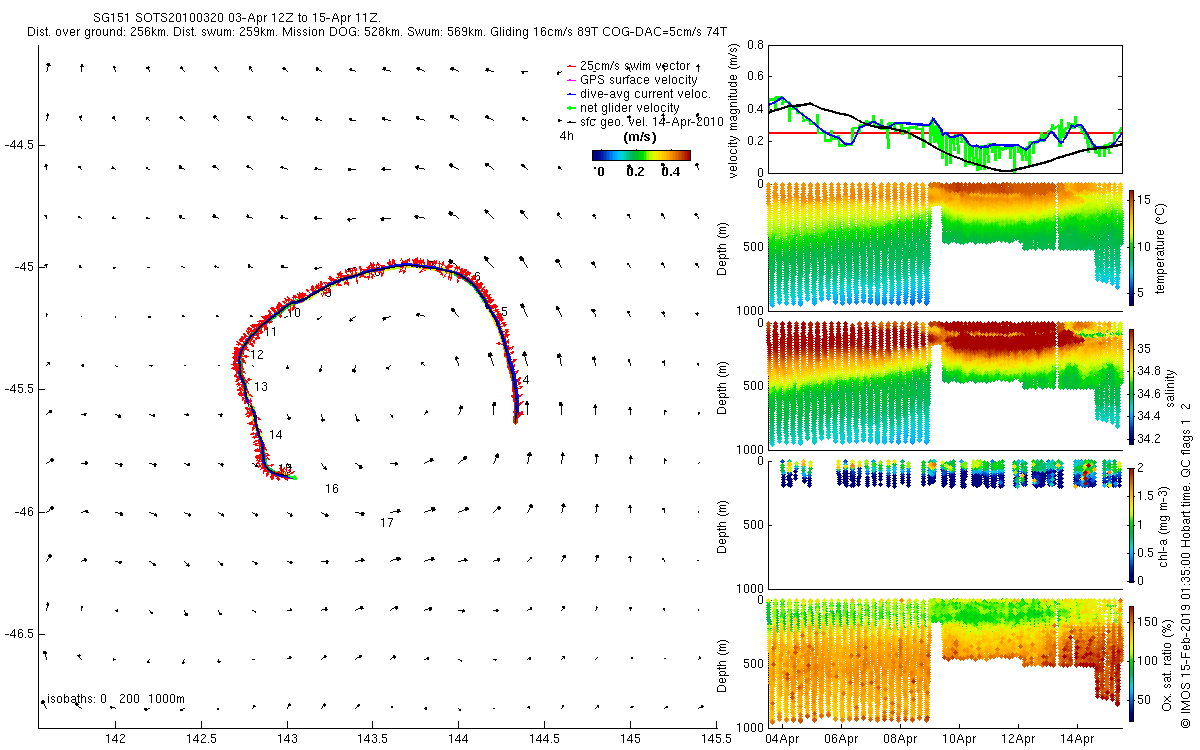Click the '4h' label under the legend
The height and width of the screenshot is (750, 1200).
(x=566, y=135)
